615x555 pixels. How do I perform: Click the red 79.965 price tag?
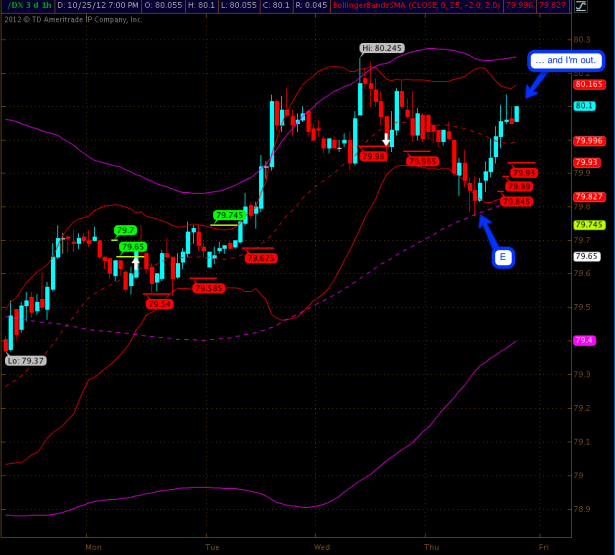[422, 161]
